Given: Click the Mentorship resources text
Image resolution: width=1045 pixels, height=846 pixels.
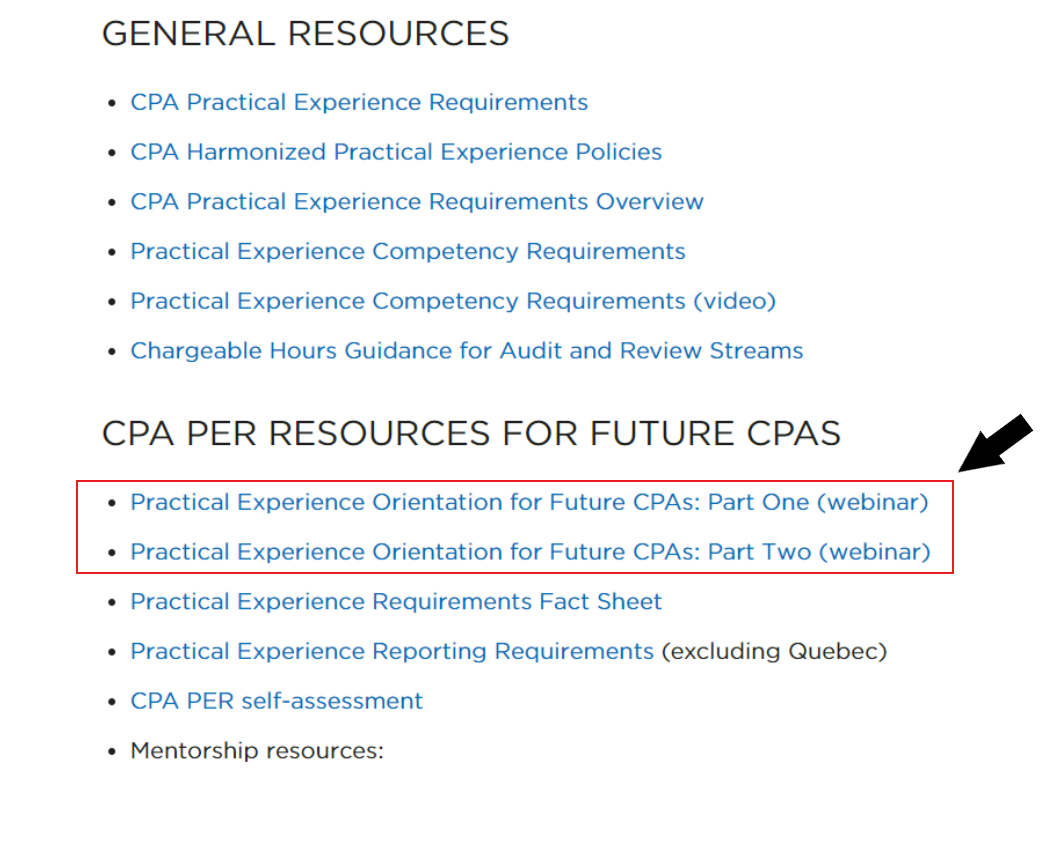Looking at the screenshot, I should pos(257,751).
